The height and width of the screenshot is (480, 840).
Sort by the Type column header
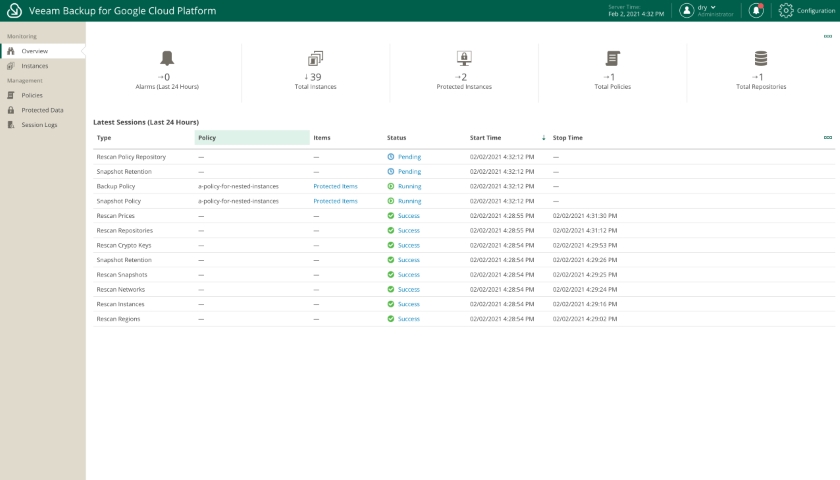tap(104, 138)
